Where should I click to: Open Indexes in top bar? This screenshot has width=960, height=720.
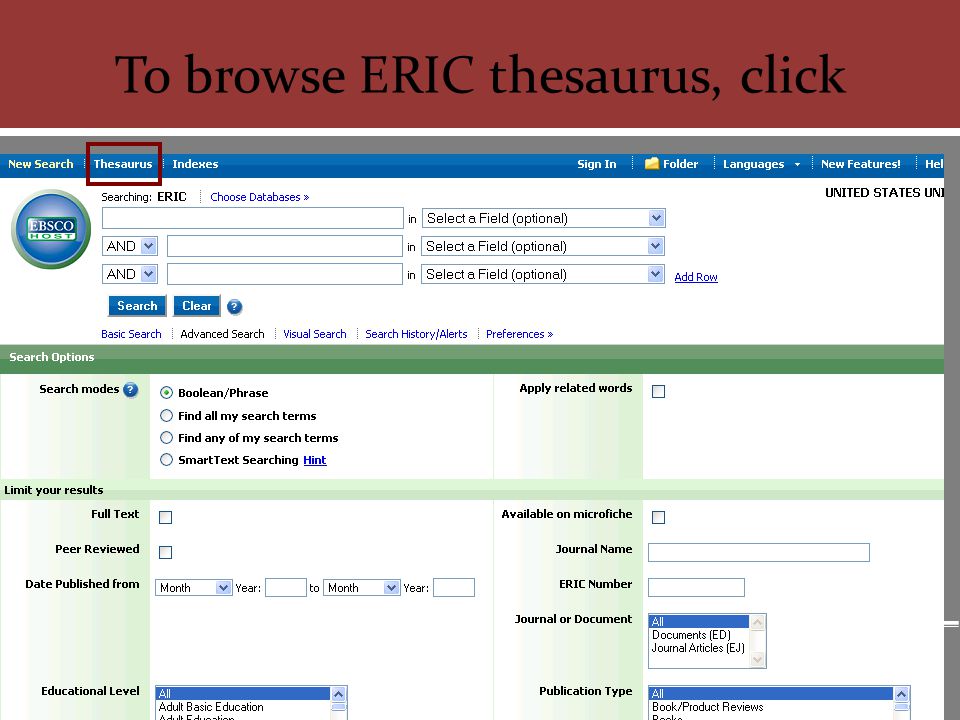click(195, 164)
